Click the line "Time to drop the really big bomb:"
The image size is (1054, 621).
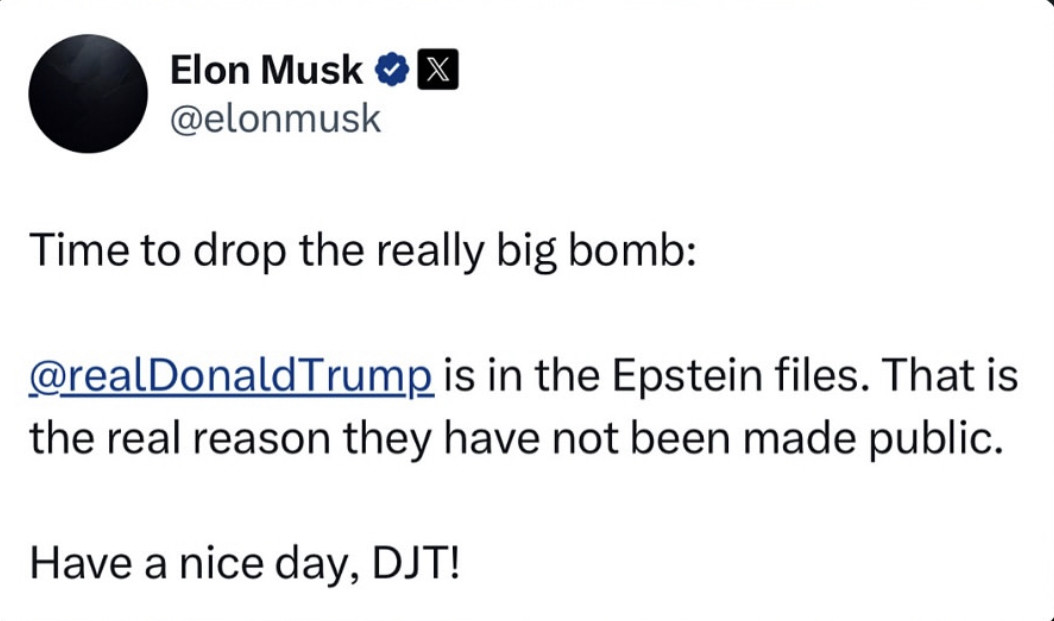click(360, 252)
